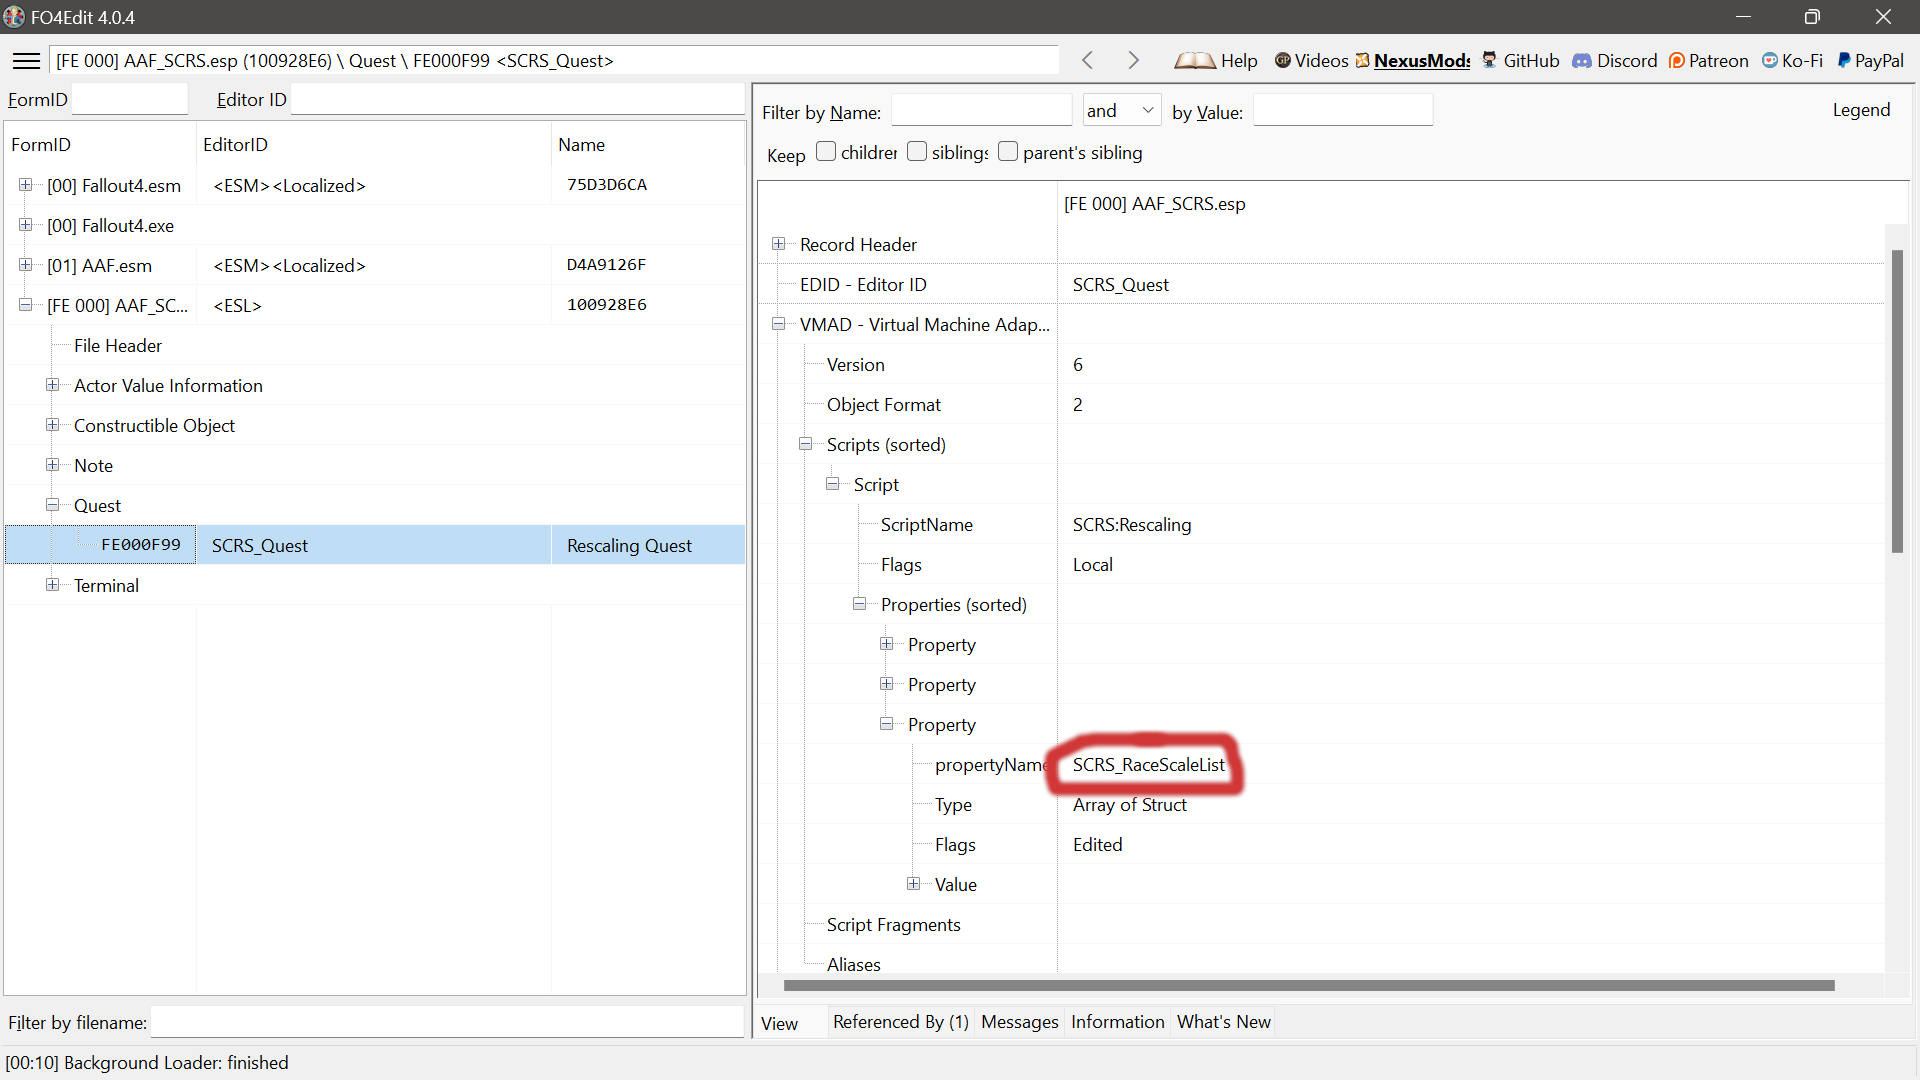The image size is (1920, 1080).
Task: Click the Edited flags value
Action: pos(1097,845)
